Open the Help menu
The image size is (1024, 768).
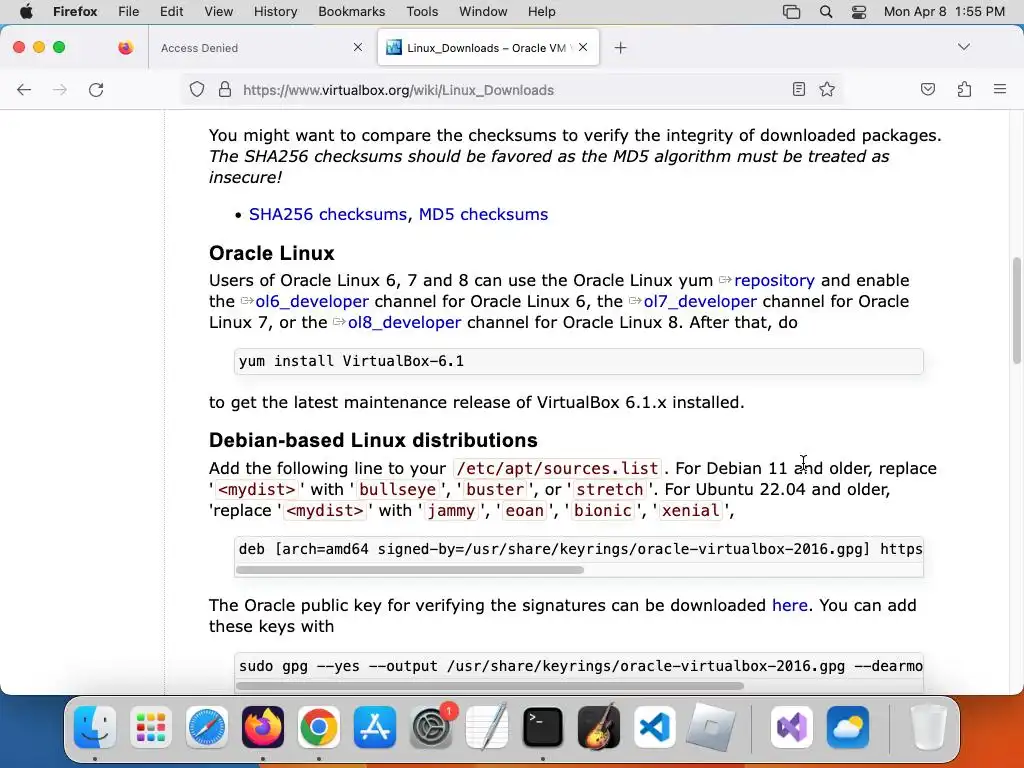(541, 12)
